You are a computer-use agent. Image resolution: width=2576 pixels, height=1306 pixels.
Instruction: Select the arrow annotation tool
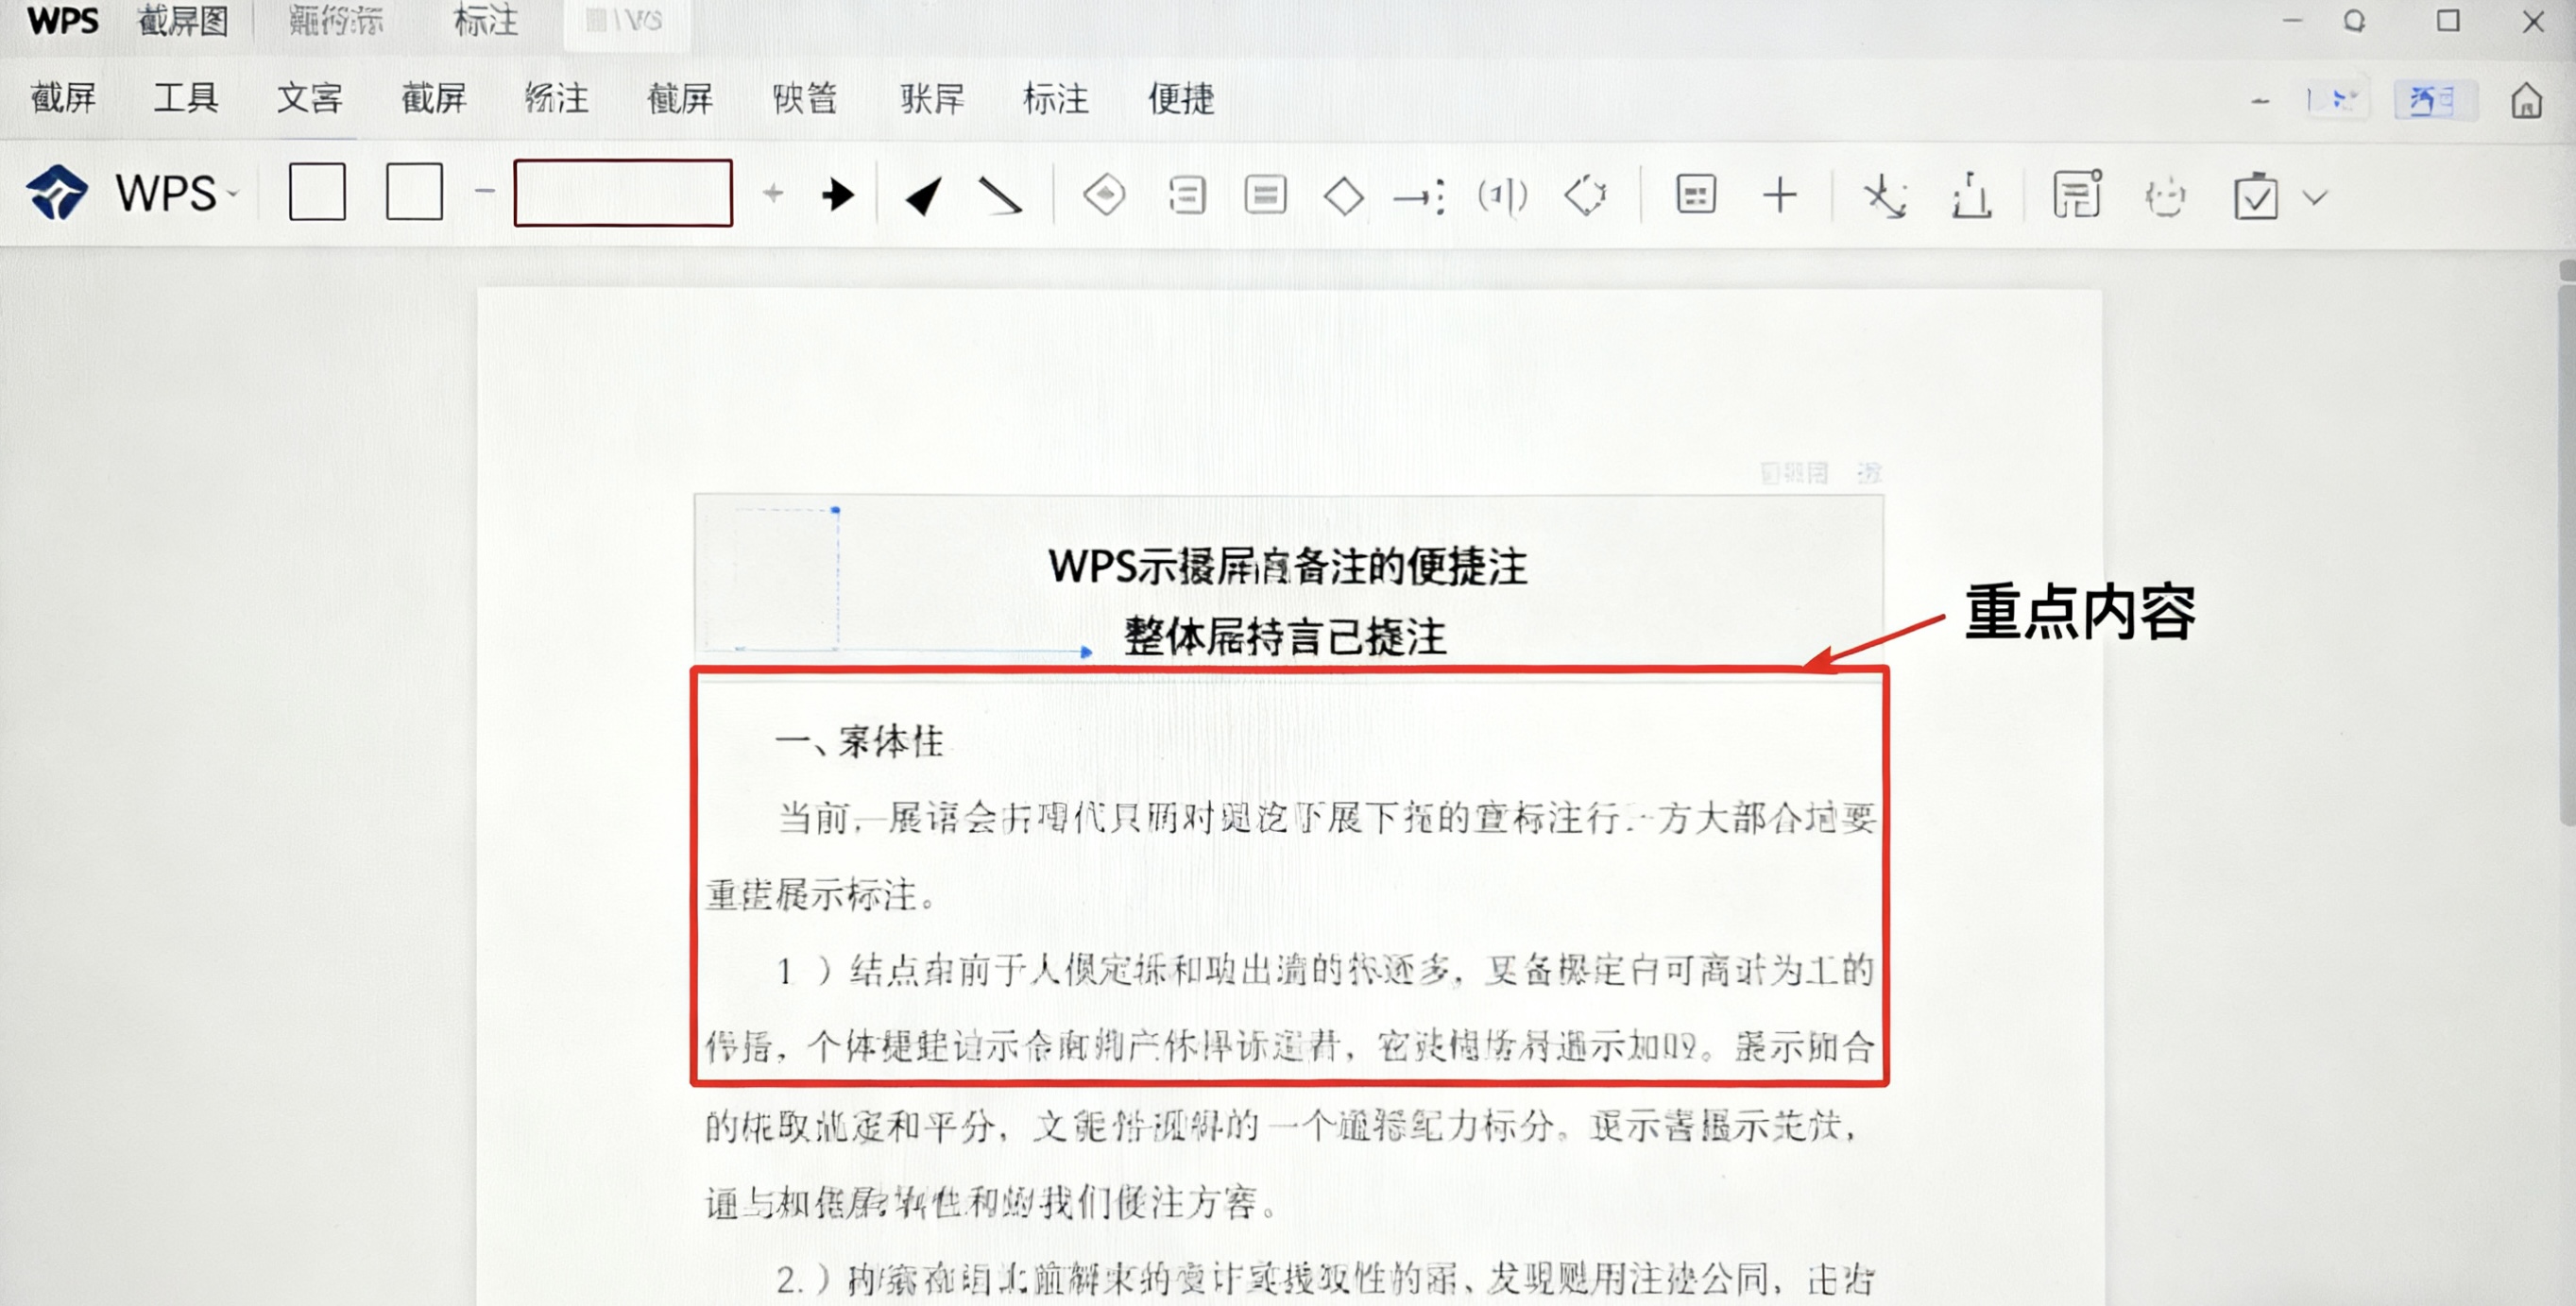tap(837, 196)
